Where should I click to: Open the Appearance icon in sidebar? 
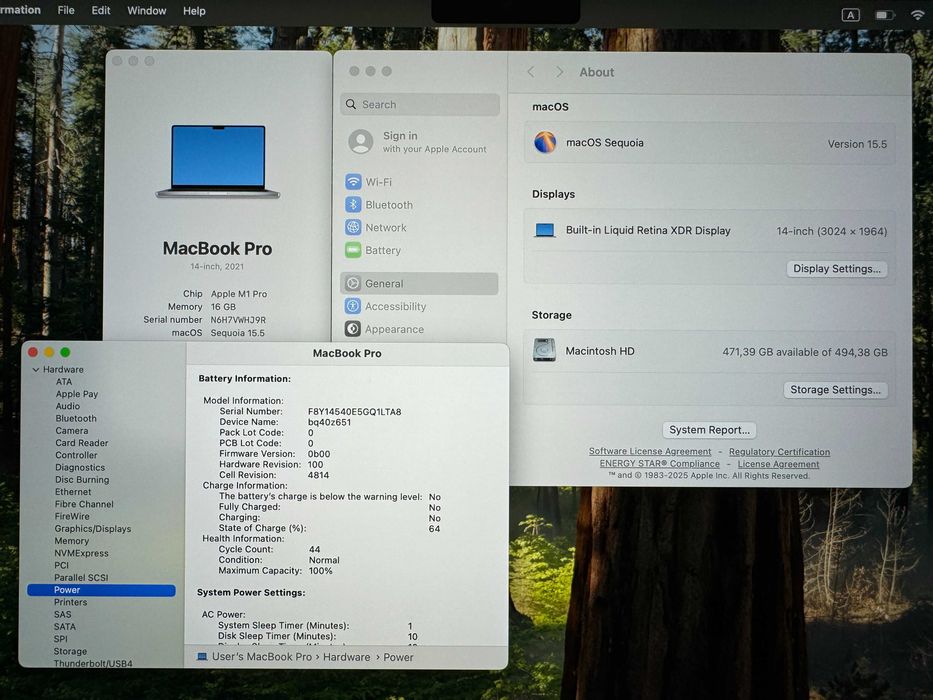click(352, 329)
